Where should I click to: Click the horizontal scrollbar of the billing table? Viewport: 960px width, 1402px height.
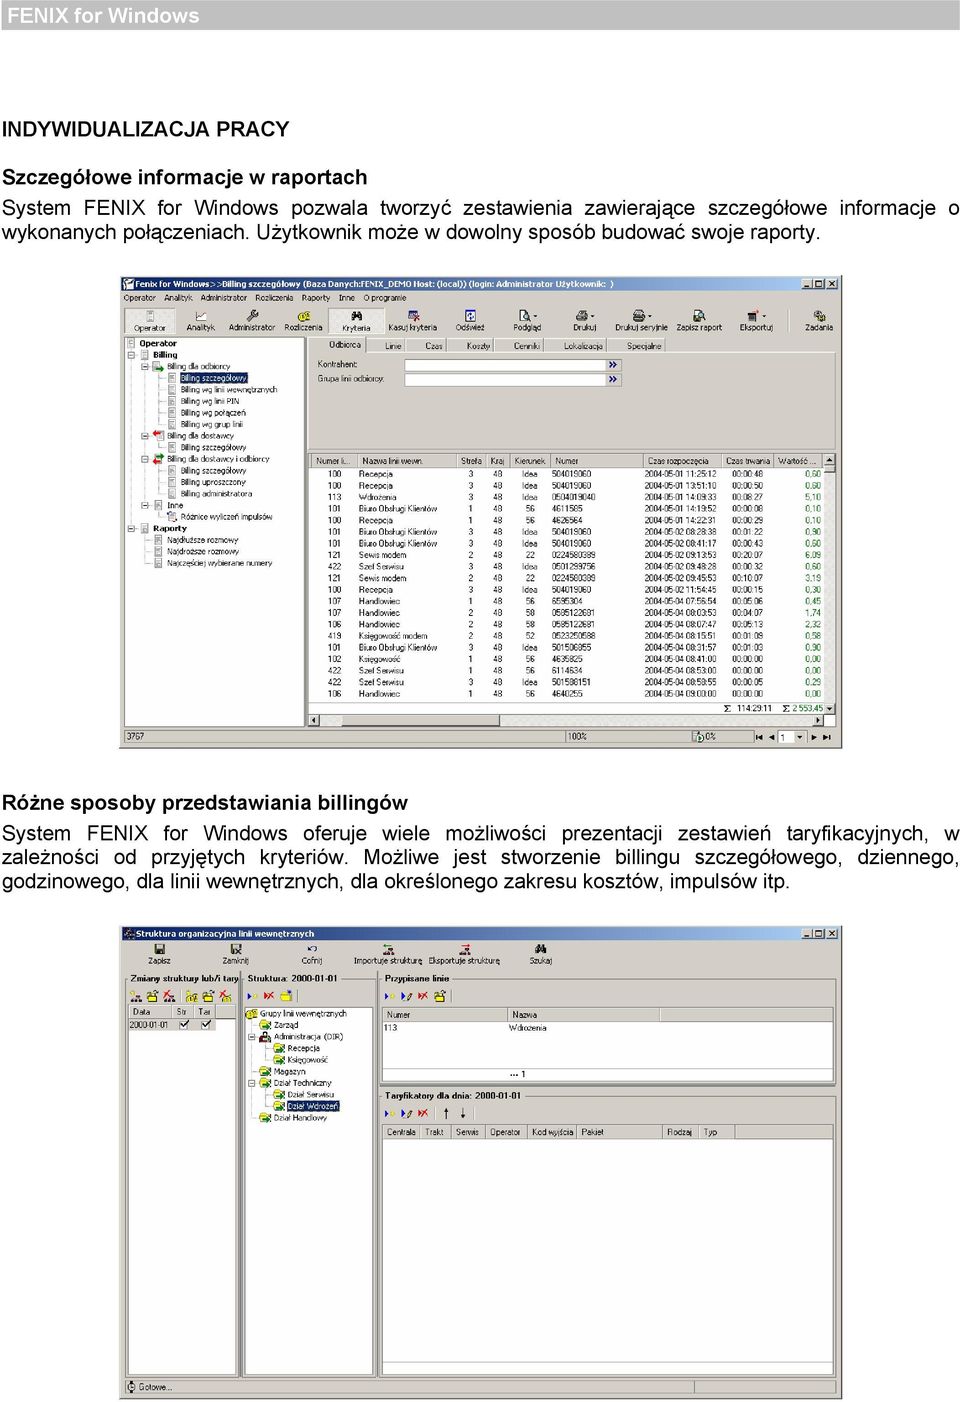click(x=566, y=720)
